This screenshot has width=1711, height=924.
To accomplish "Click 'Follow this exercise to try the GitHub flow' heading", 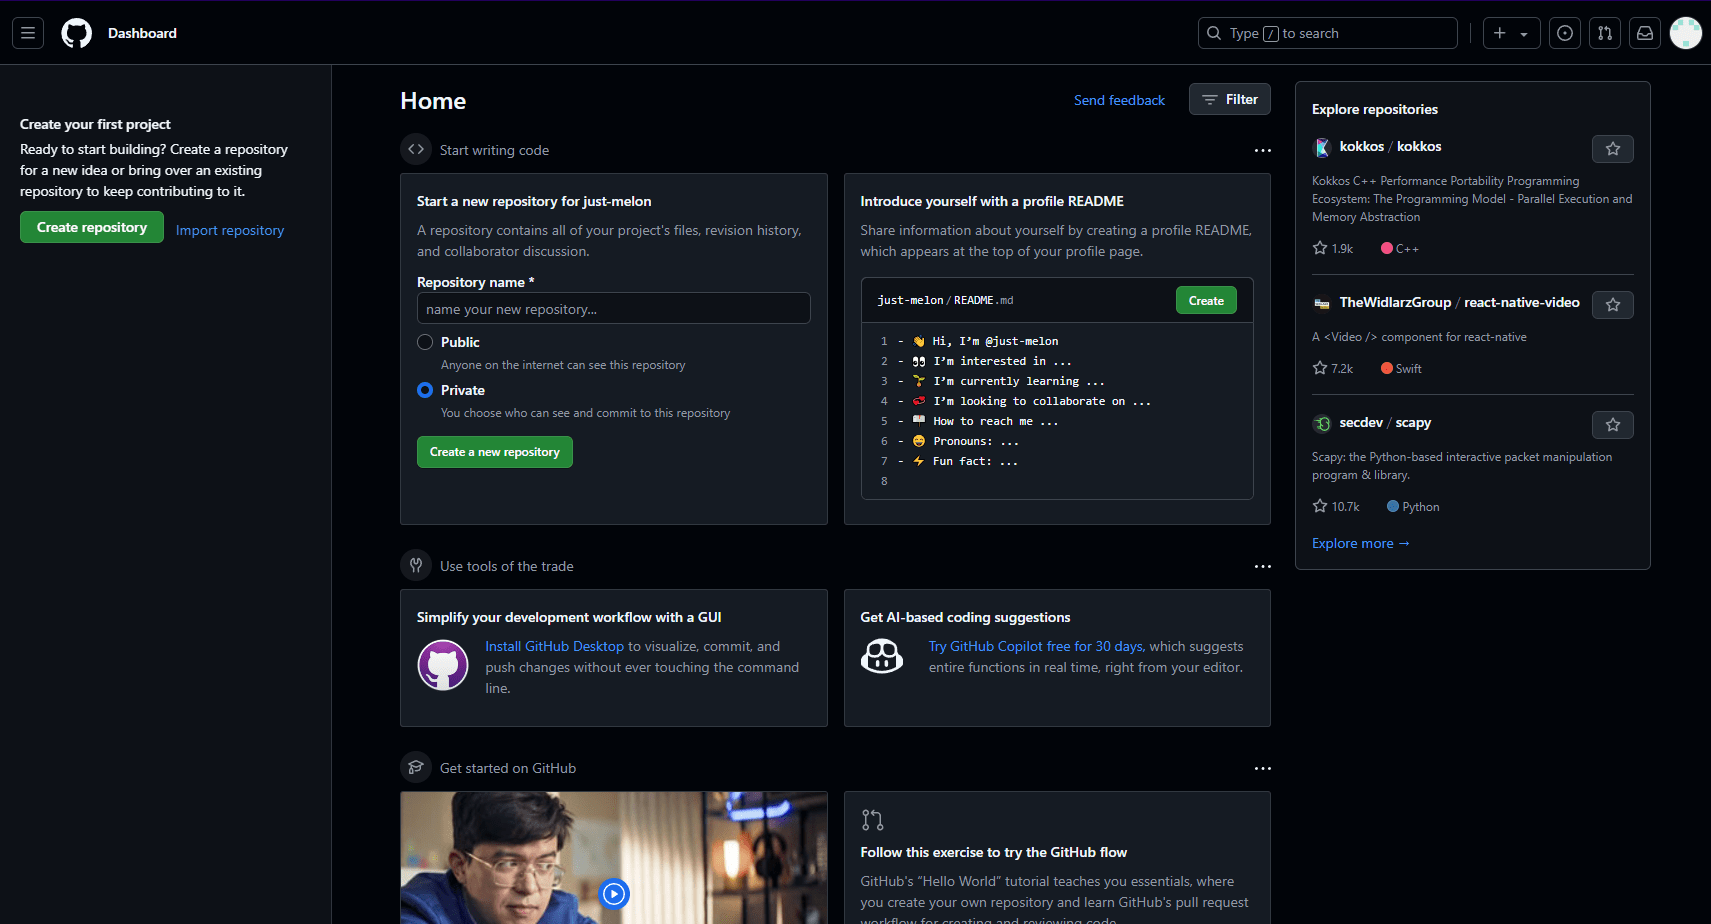I will [x=993, y=852].
